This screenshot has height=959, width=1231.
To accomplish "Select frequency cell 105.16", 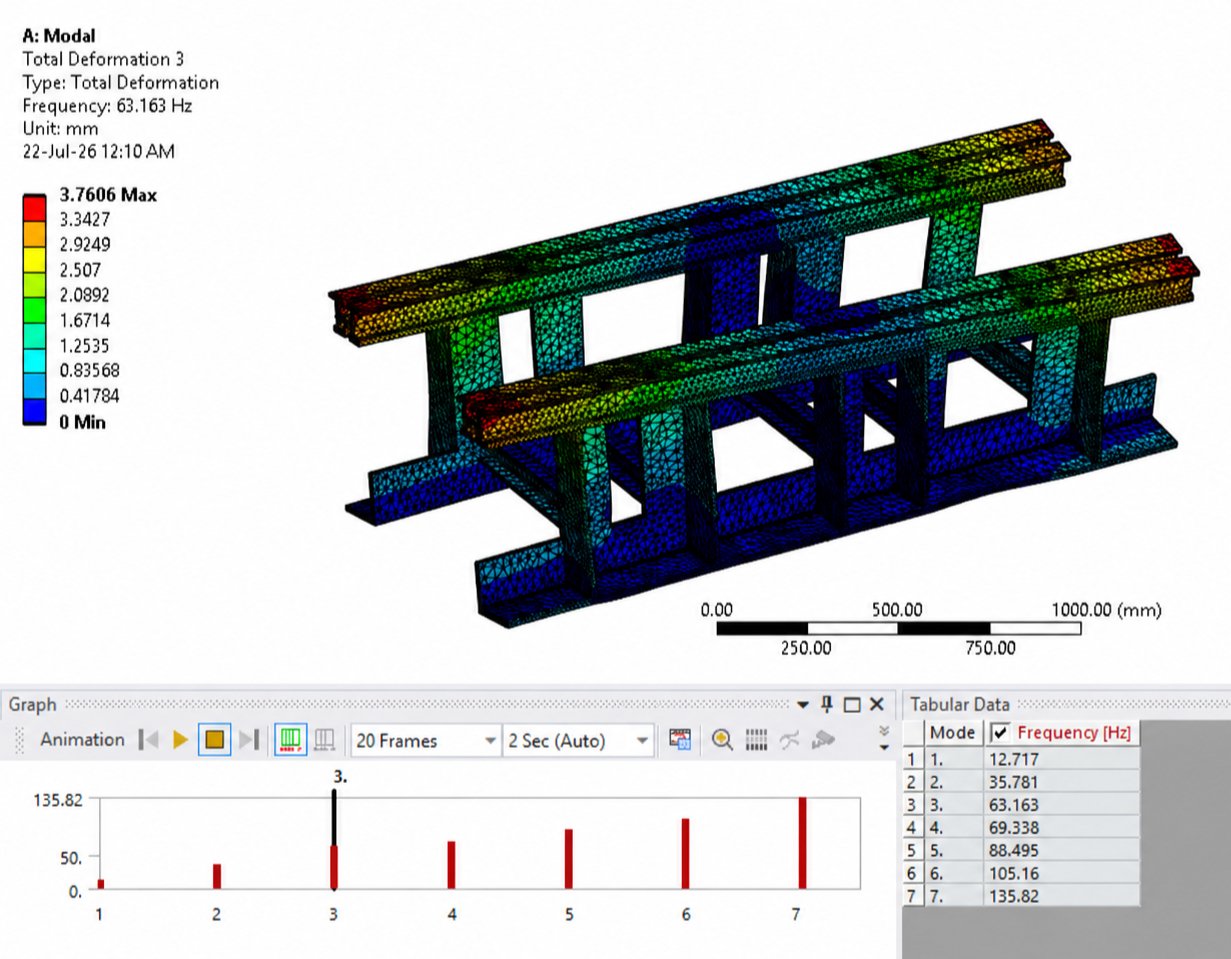I will click(x=1060, y=873).
